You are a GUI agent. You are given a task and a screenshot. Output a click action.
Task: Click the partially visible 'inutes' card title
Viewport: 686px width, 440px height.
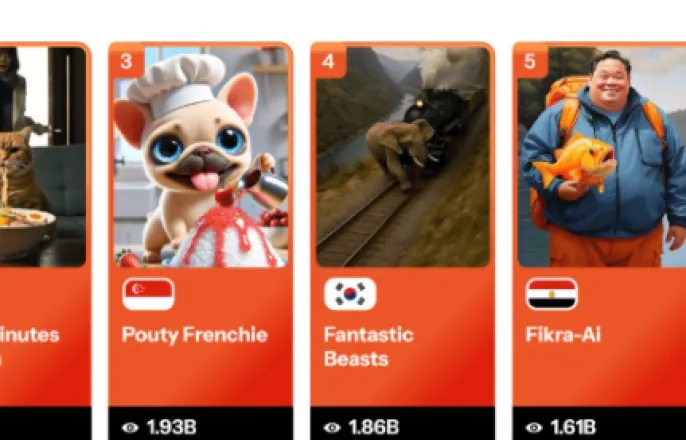(x=29, y=335)
